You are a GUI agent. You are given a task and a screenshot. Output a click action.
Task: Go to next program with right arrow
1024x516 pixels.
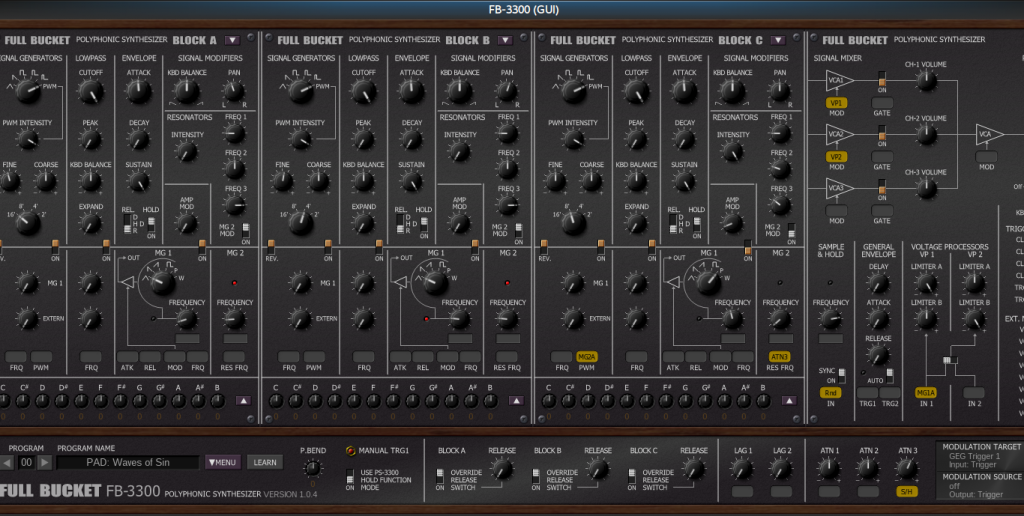tap(44, 462)
